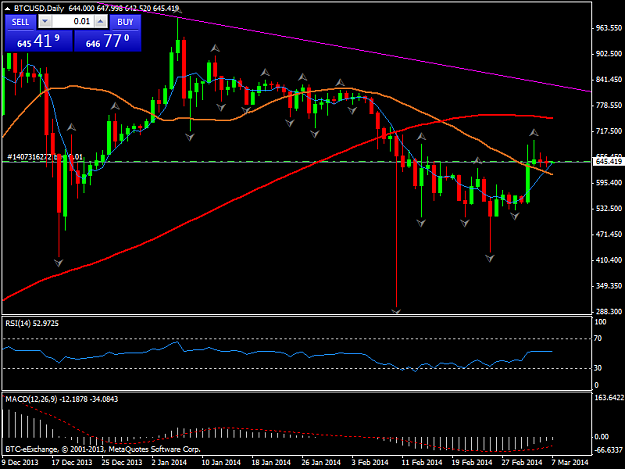
Task: Click the 349.350 price axis label
Action: click(x=609, y=286)
